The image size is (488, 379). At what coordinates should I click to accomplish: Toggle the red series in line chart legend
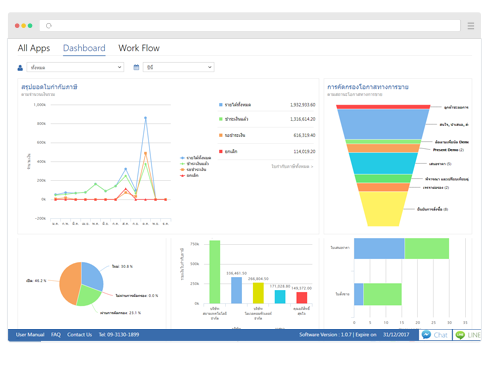(189, 176)
